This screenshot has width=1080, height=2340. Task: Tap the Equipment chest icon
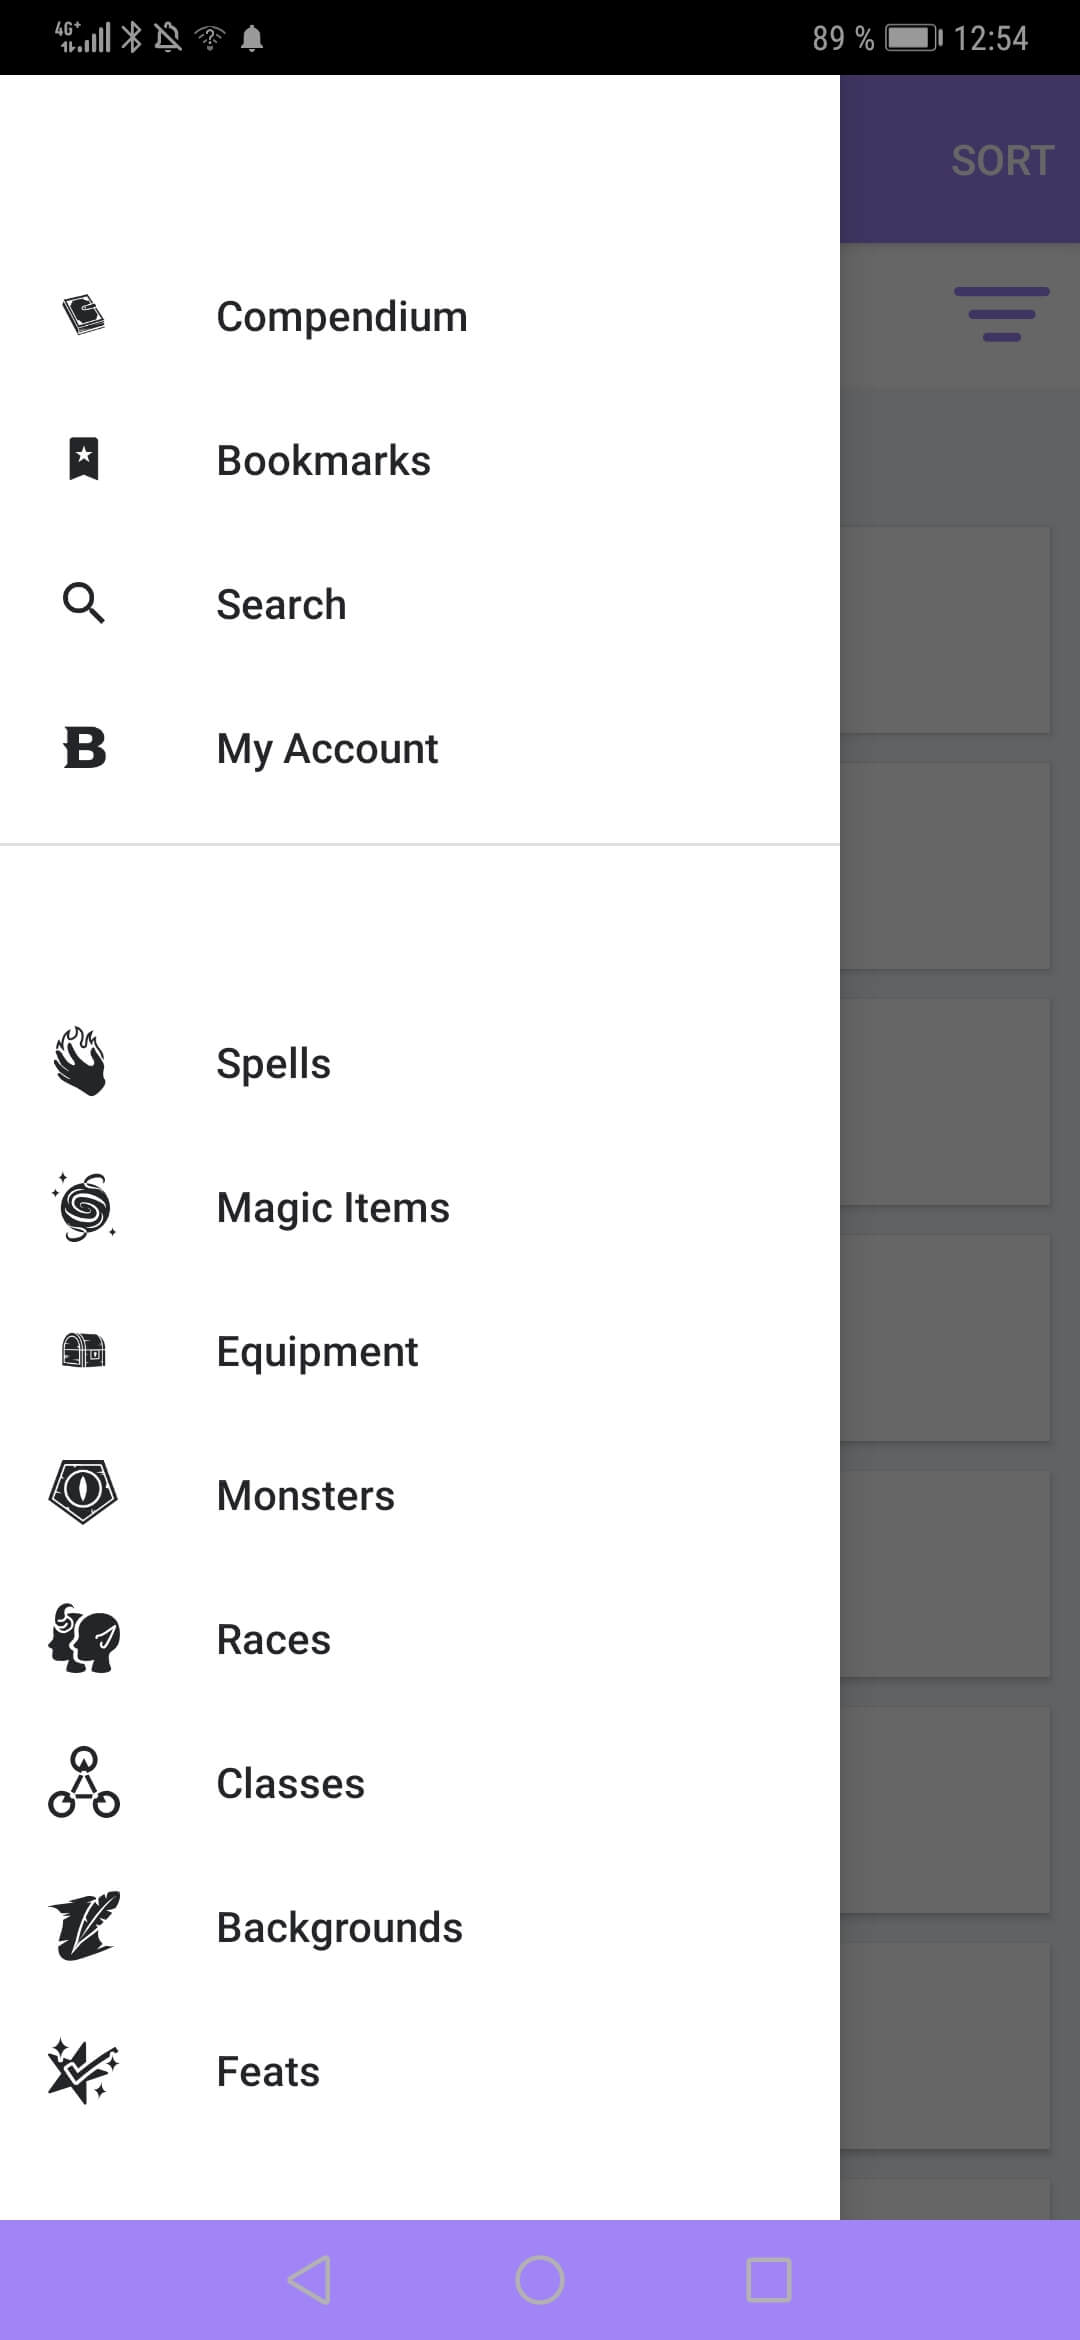[x=84, y=1351]
